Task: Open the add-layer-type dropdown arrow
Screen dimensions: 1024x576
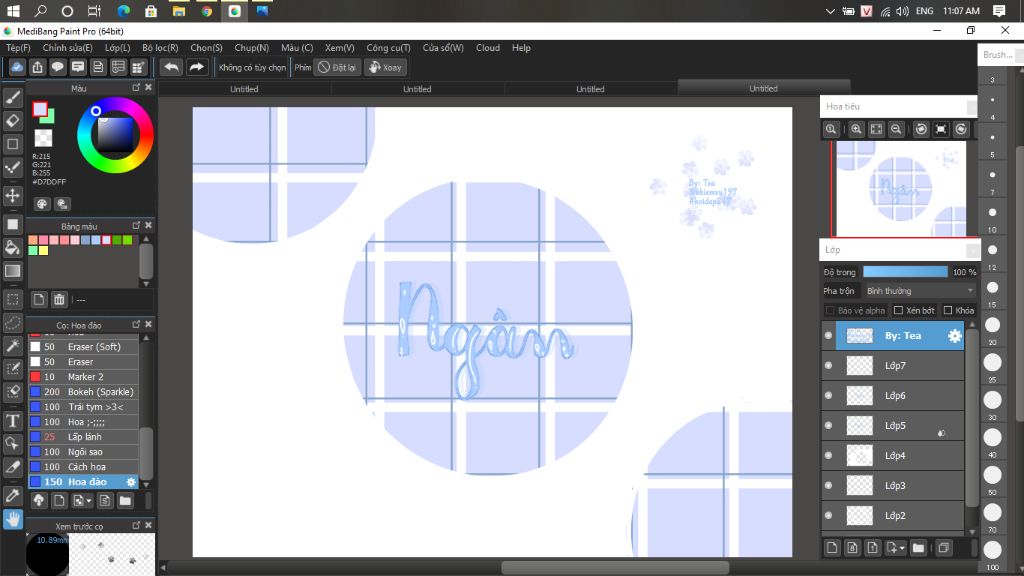Action: [902, 549]
